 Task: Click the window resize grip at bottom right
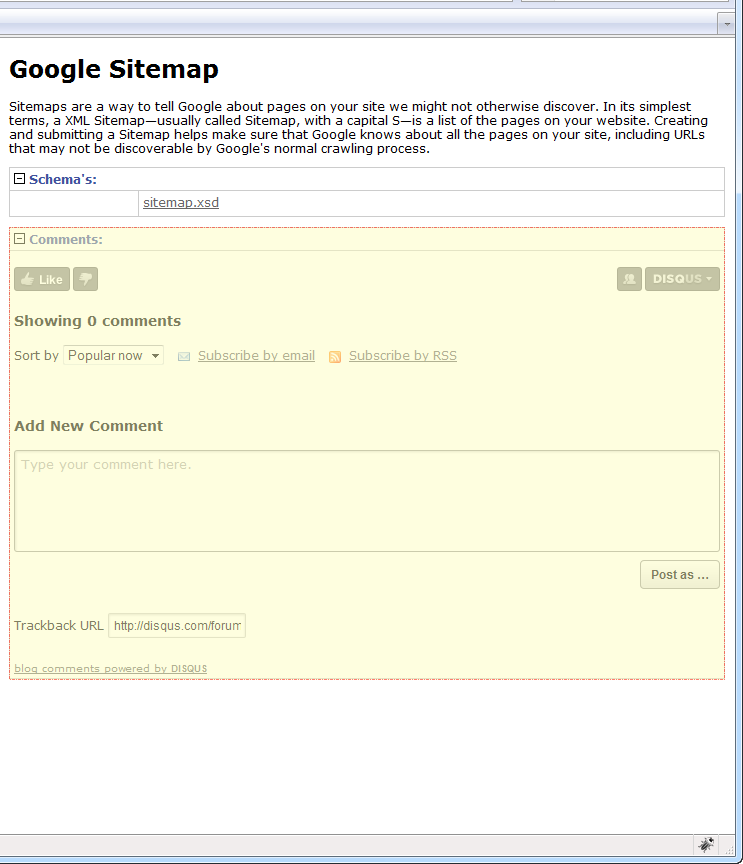[x=729, y=849]
